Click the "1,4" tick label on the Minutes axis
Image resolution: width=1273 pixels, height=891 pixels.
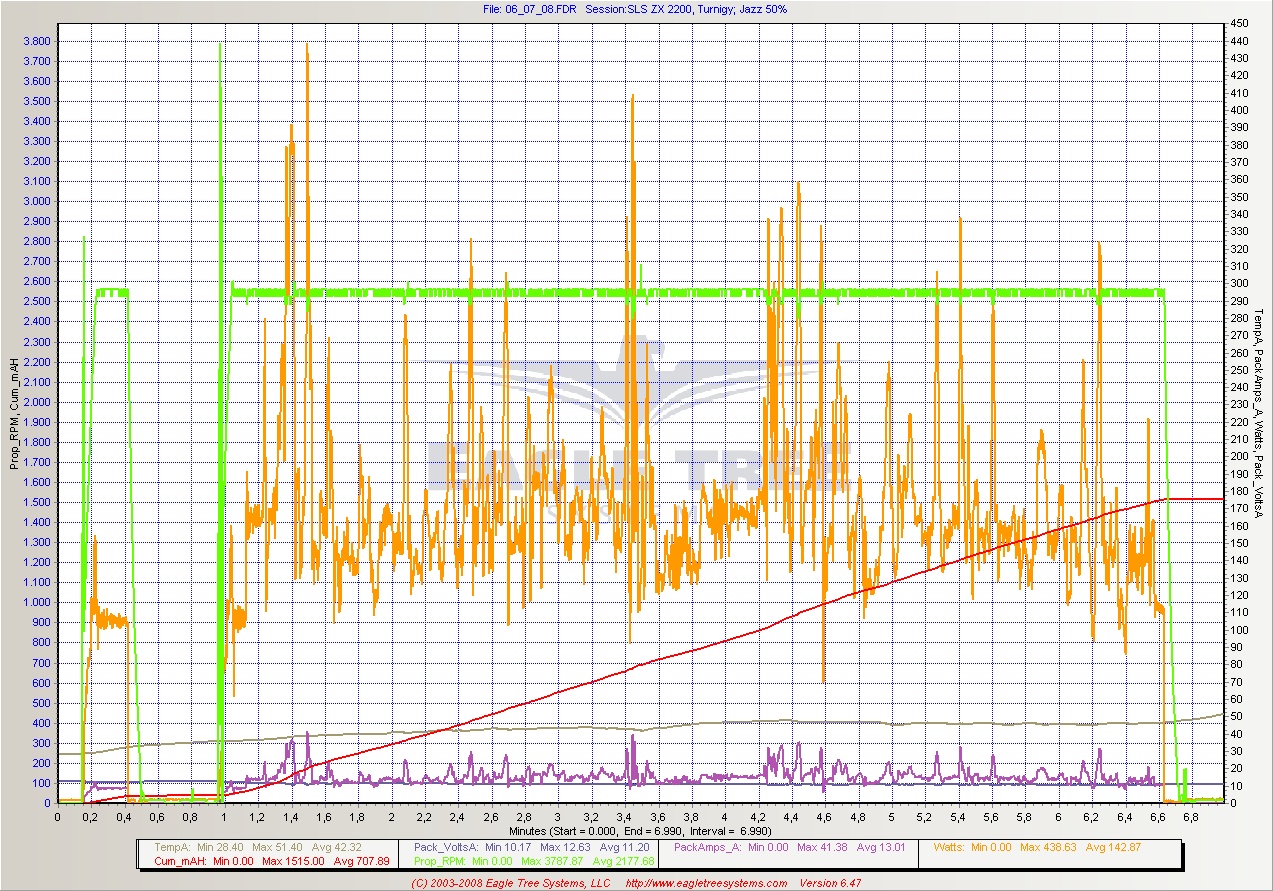tap(291, 816)
